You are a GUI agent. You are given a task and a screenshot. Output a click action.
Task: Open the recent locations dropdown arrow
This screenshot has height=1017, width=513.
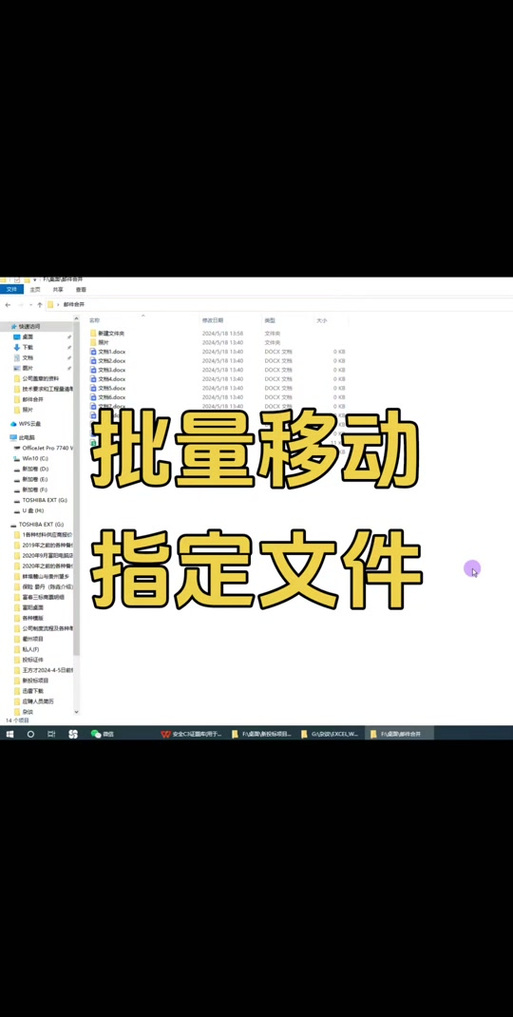(x=30, y=304)
